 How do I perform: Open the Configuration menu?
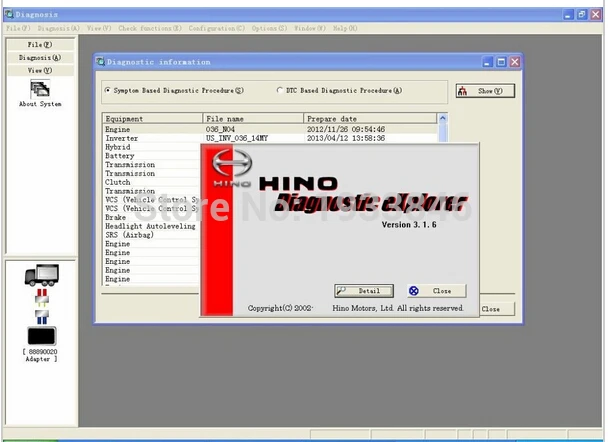click(x=217, y=28)
